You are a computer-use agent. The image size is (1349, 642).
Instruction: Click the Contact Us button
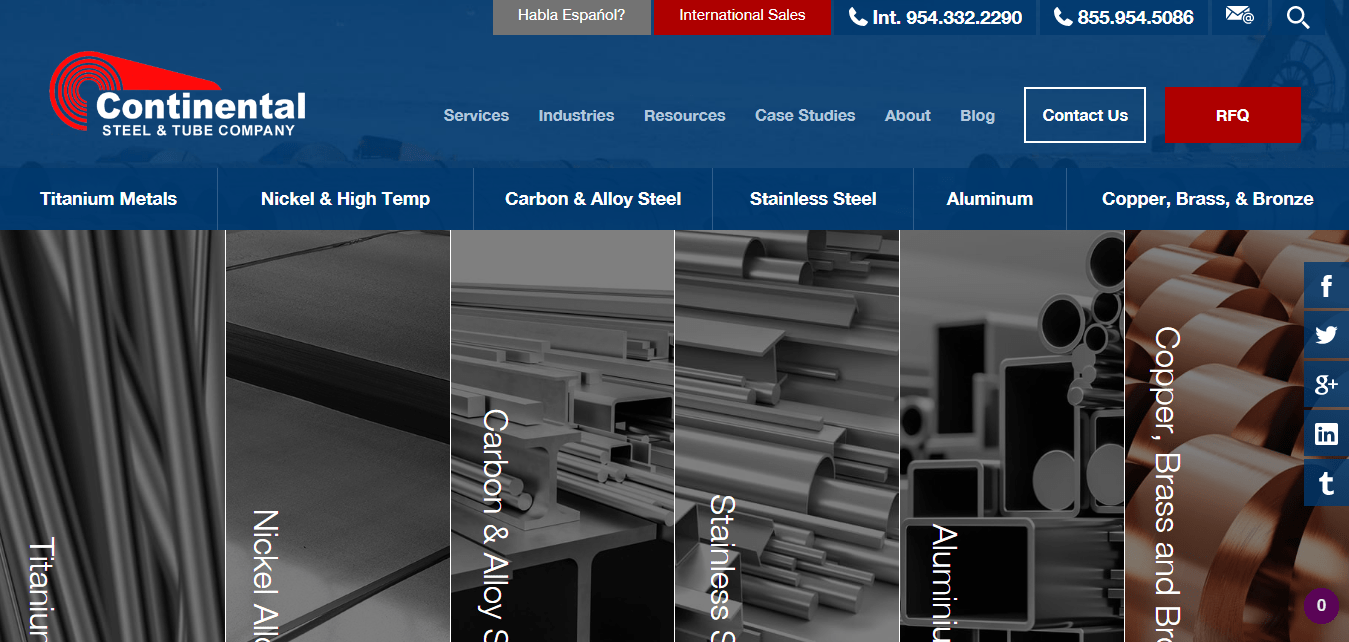(1084, 115)
